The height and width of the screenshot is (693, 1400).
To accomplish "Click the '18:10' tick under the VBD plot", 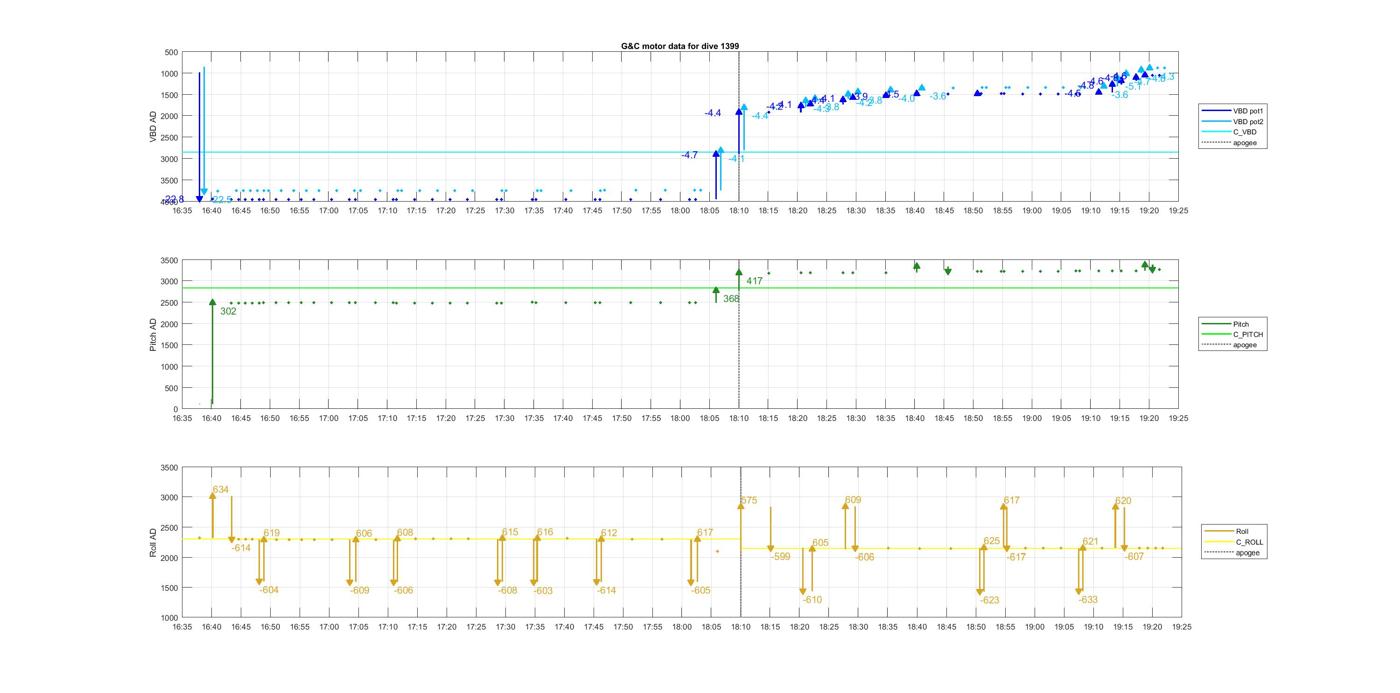I will point(739,211).
